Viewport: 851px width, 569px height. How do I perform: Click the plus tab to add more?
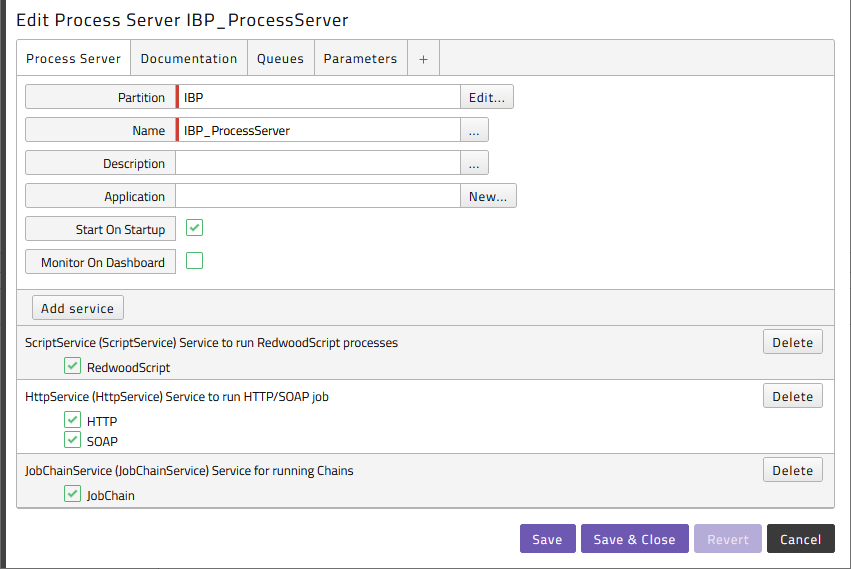423,58
